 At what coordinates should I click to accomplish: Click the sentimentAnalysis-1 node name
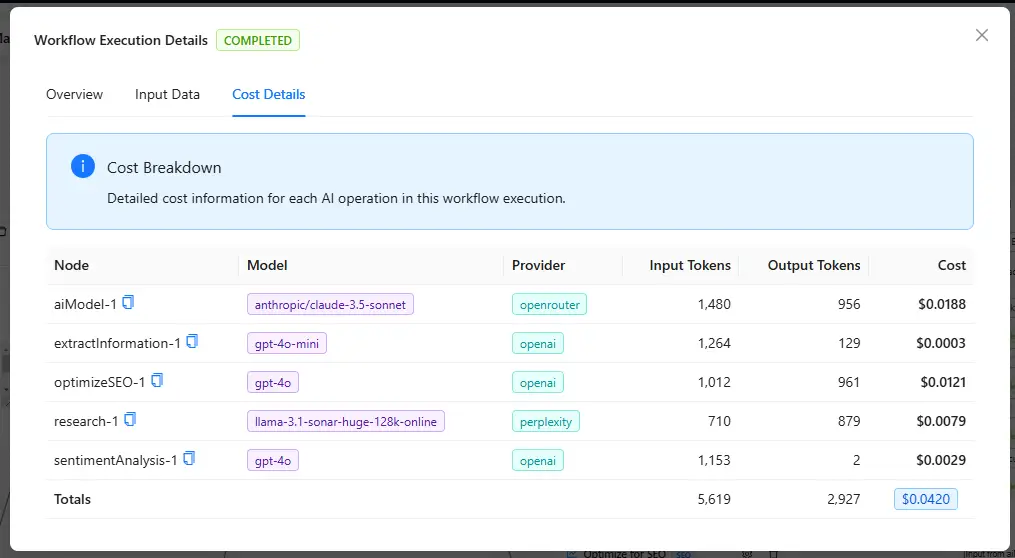[x=116, y=460]
